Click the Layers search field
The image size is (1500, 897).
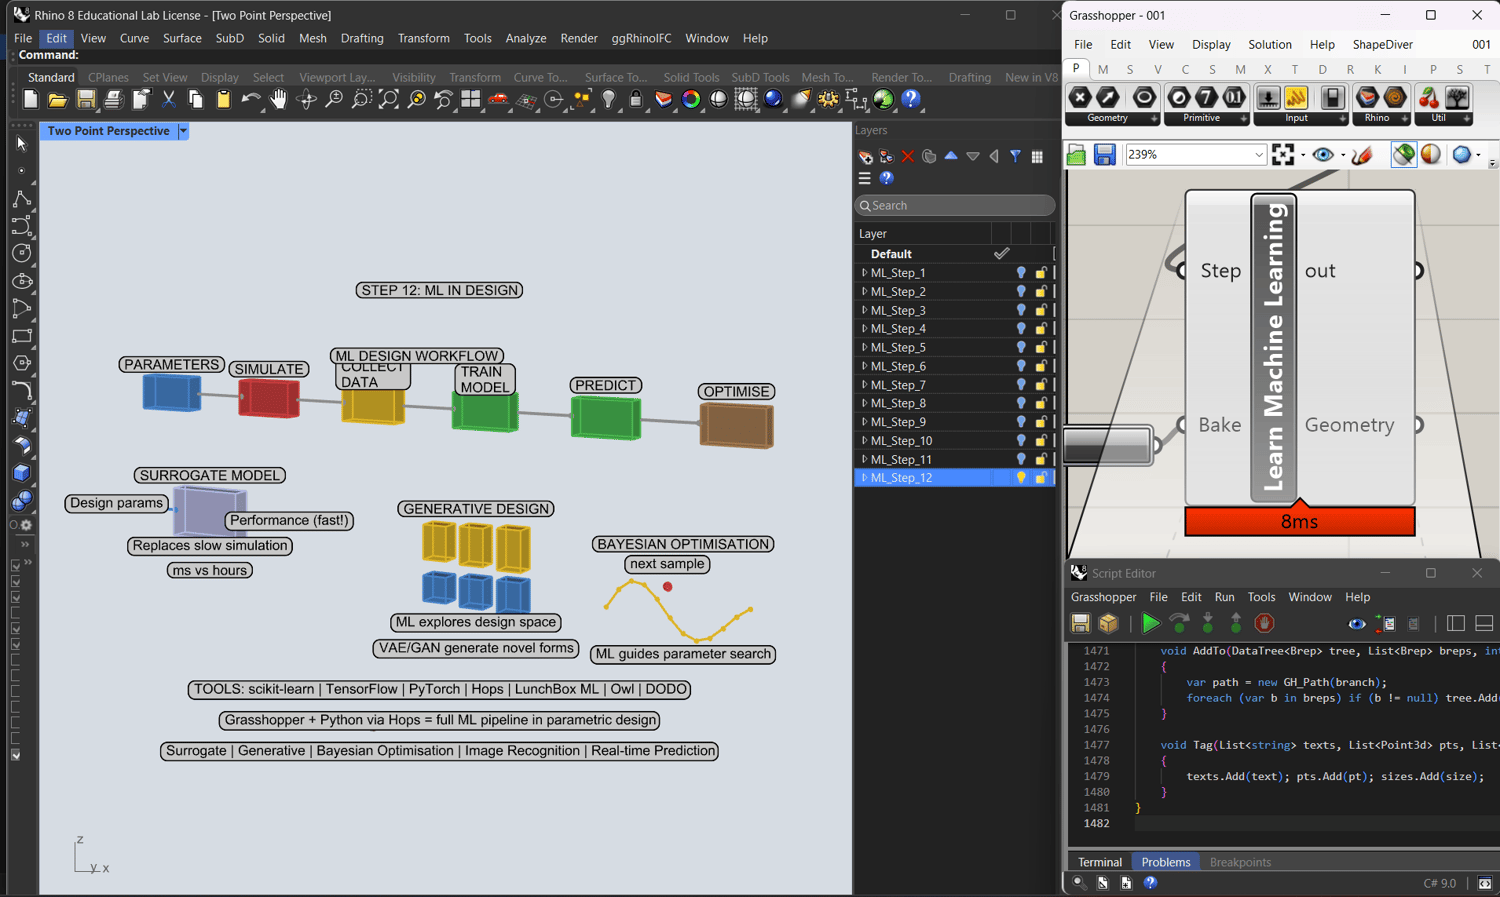point(955,205)
